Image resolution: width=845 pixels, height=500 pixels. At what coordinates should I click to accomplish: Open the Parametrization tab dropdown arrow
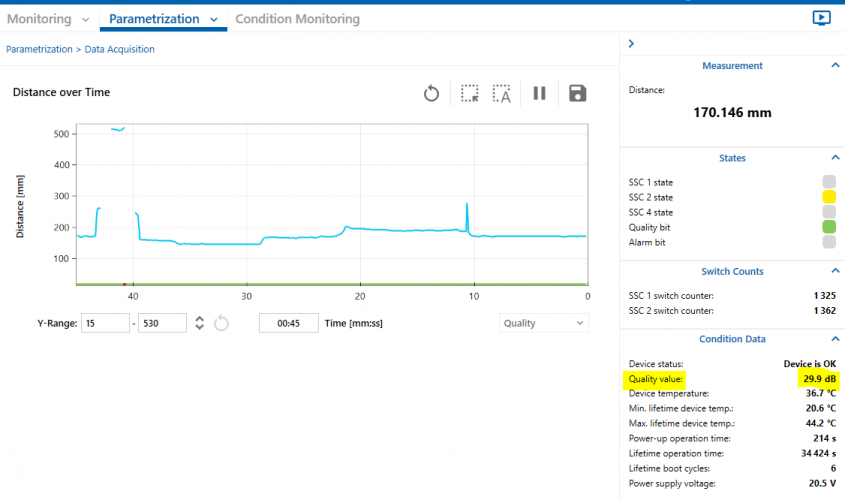pyautogui.click(x=215, y=20)
